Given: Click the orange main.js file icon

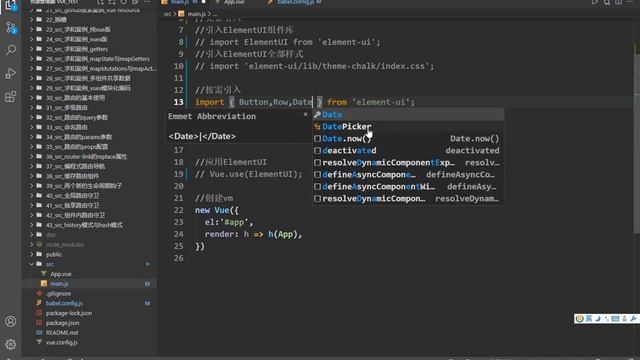Looking at the screenshot, I should coord(44,284).
